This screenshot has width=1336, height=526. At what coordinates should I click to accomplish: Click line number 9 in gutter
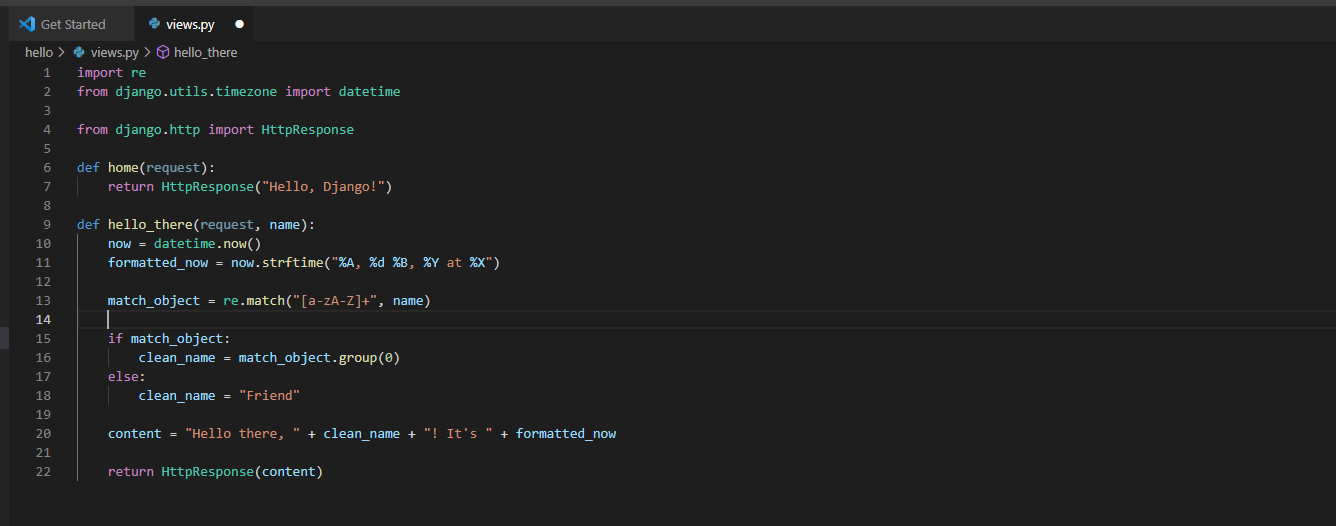coord(47,225)
